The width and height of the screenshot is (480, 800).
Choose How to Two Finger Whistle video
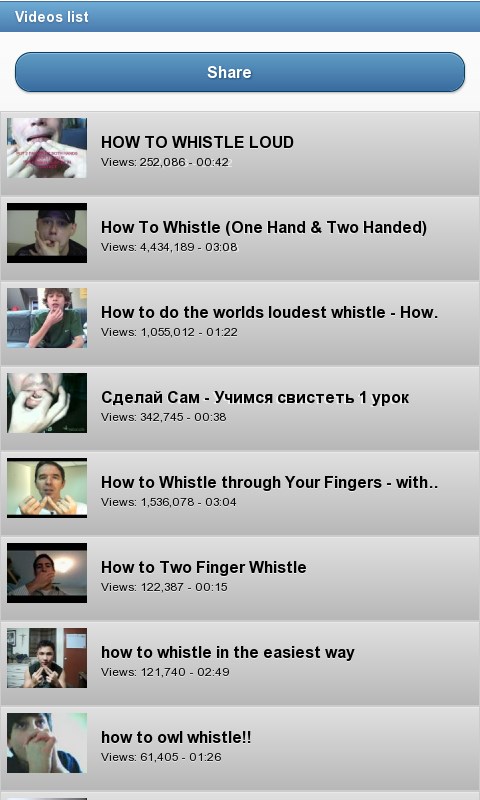coord(204,567)
